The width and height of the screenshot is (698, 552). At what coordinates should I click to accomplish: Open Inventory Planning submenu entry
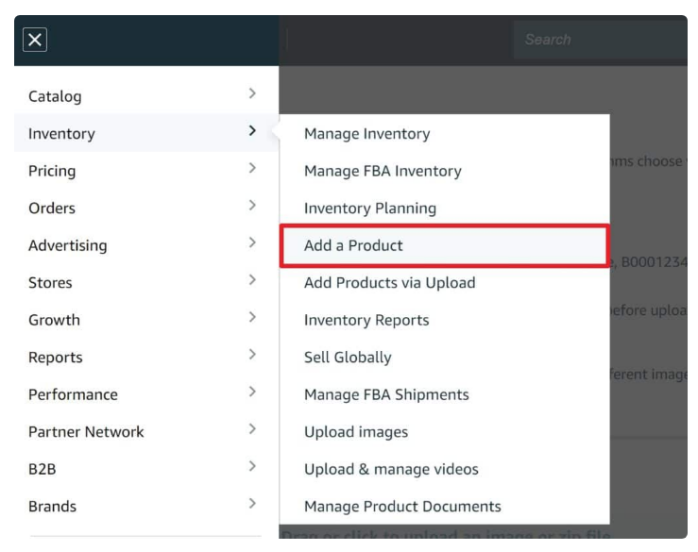[x=444, y=208]
